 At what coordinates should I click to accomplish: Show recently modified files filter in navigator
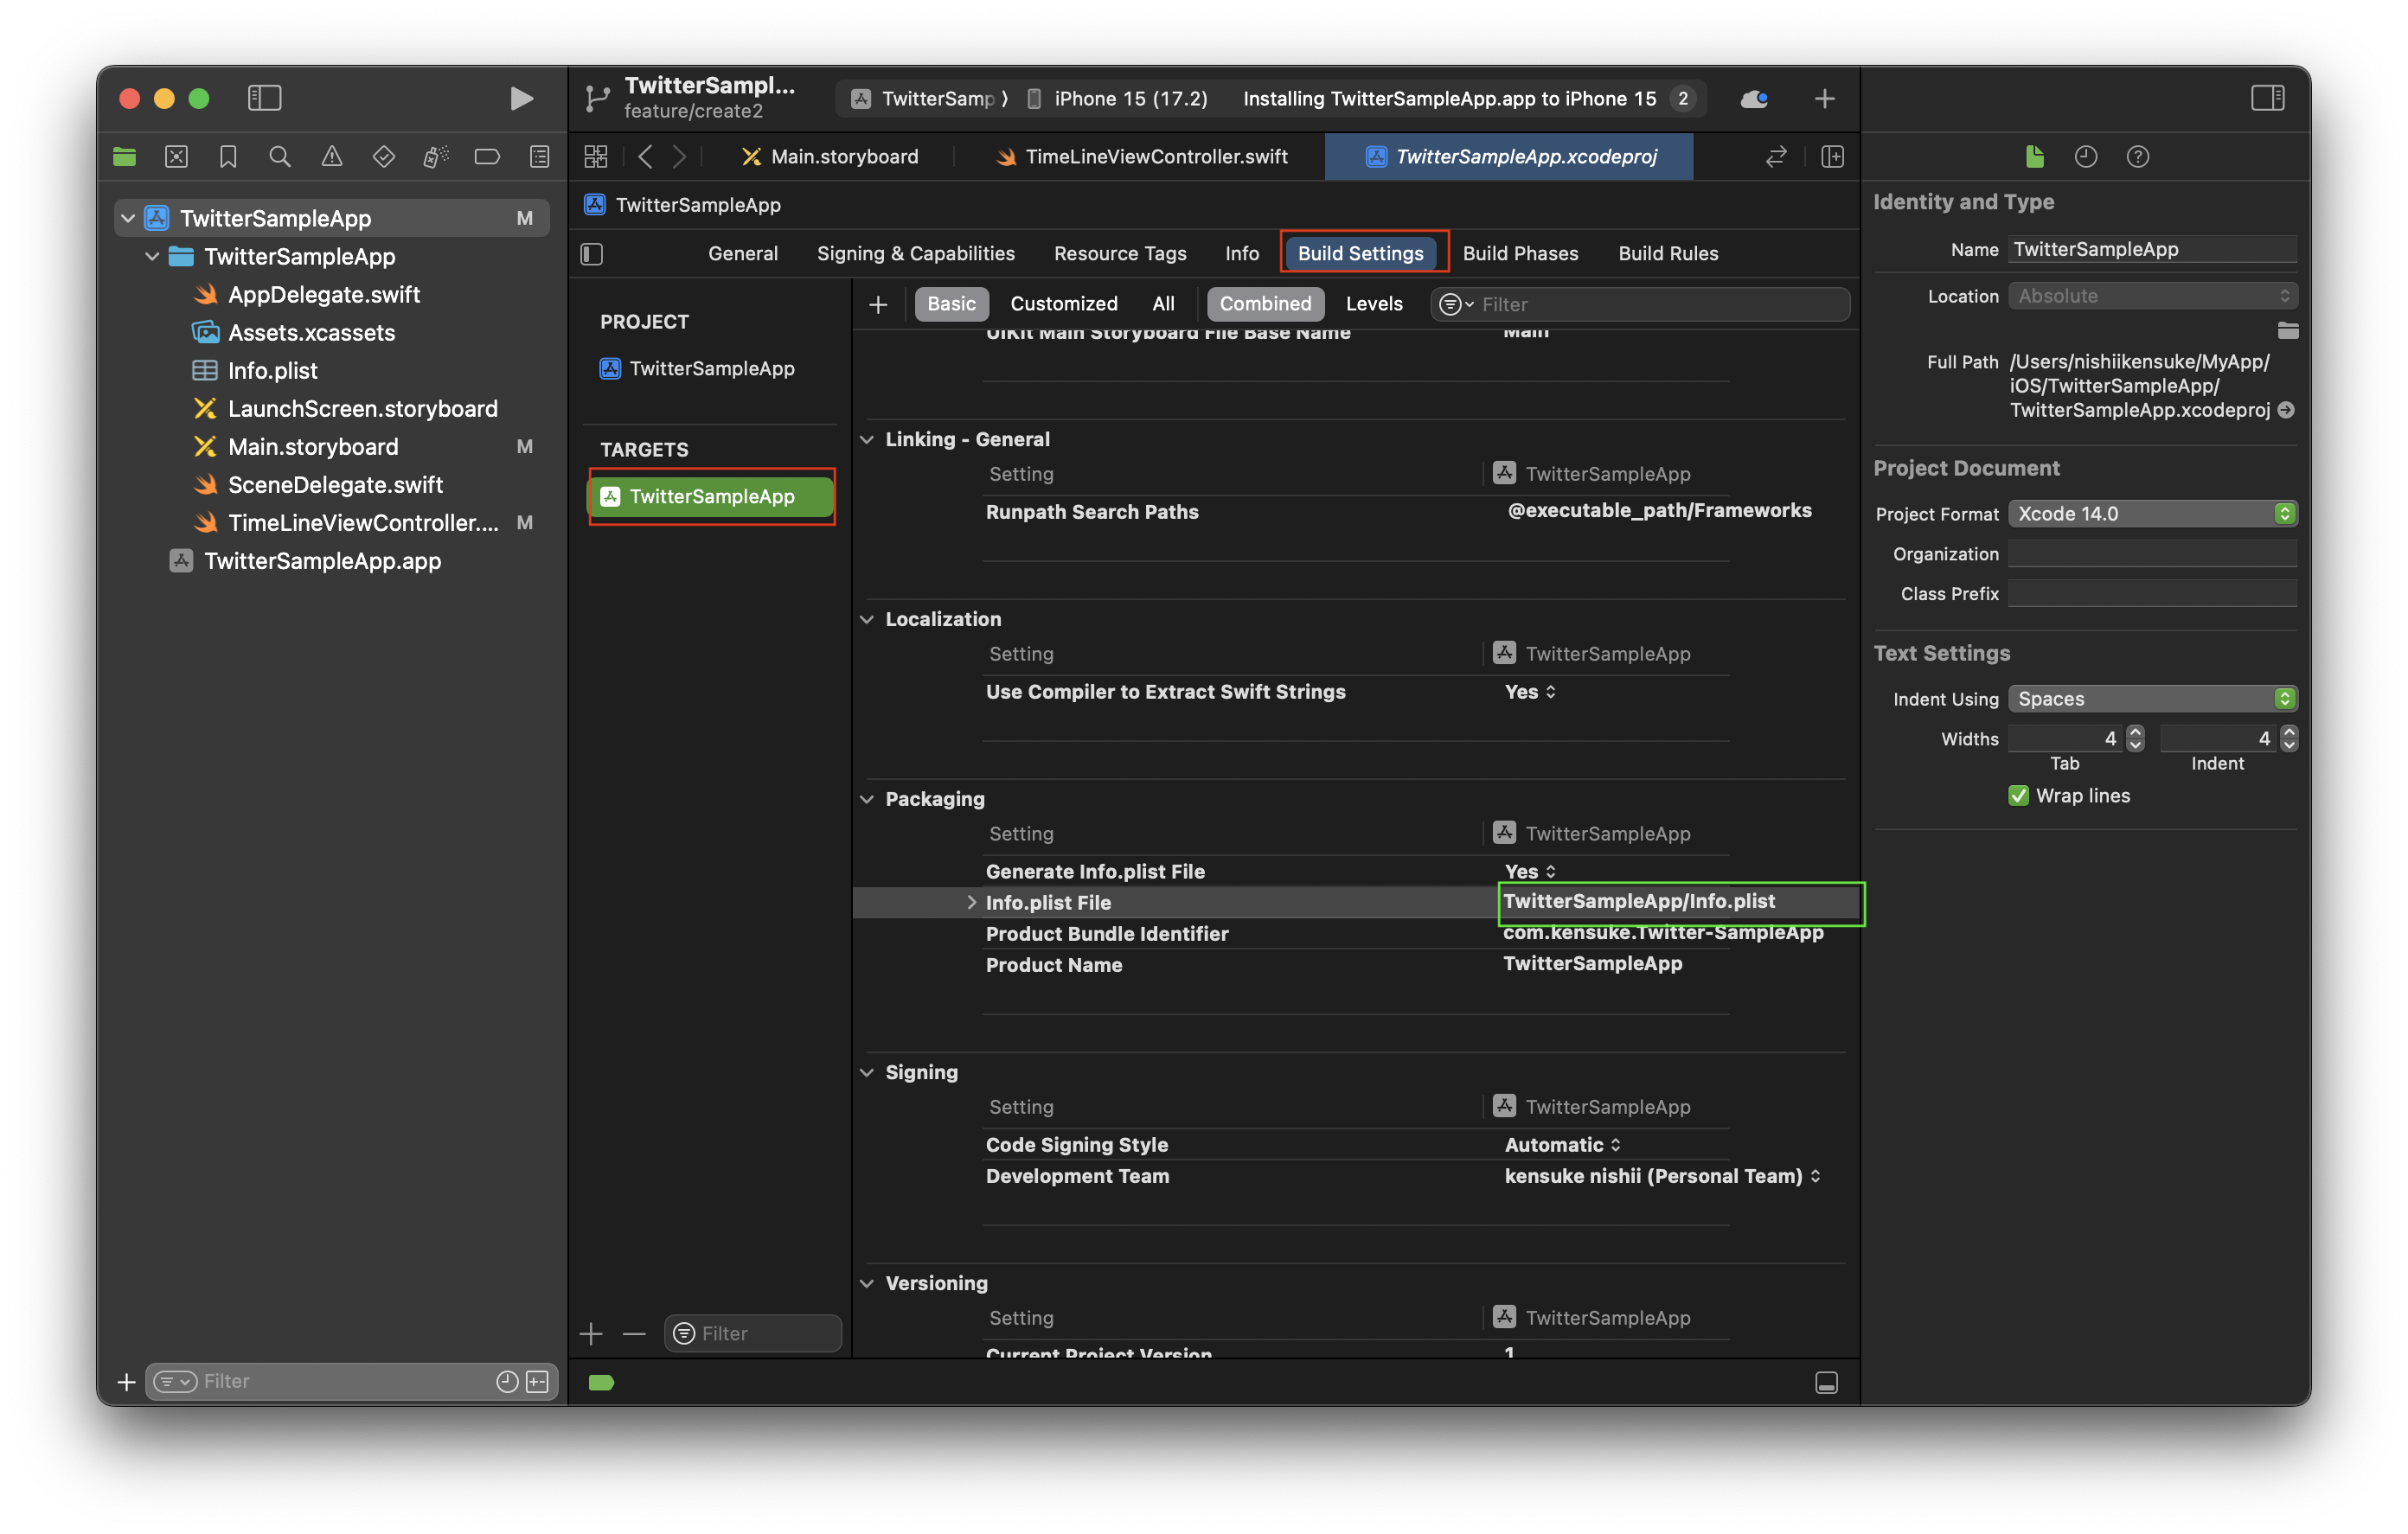pyautogui.click(x=507, y=1381)
